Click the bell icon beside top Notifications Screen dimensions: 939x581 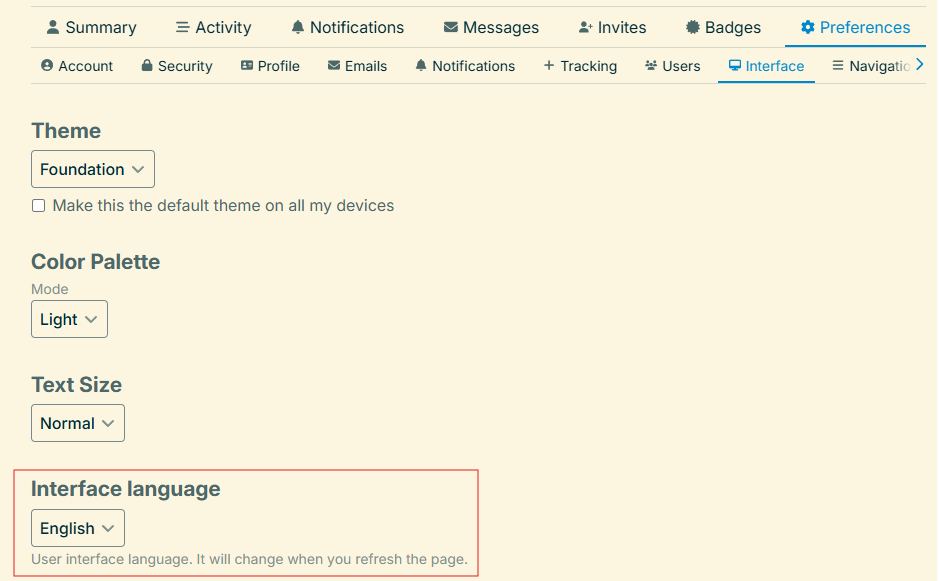[298, 27]
